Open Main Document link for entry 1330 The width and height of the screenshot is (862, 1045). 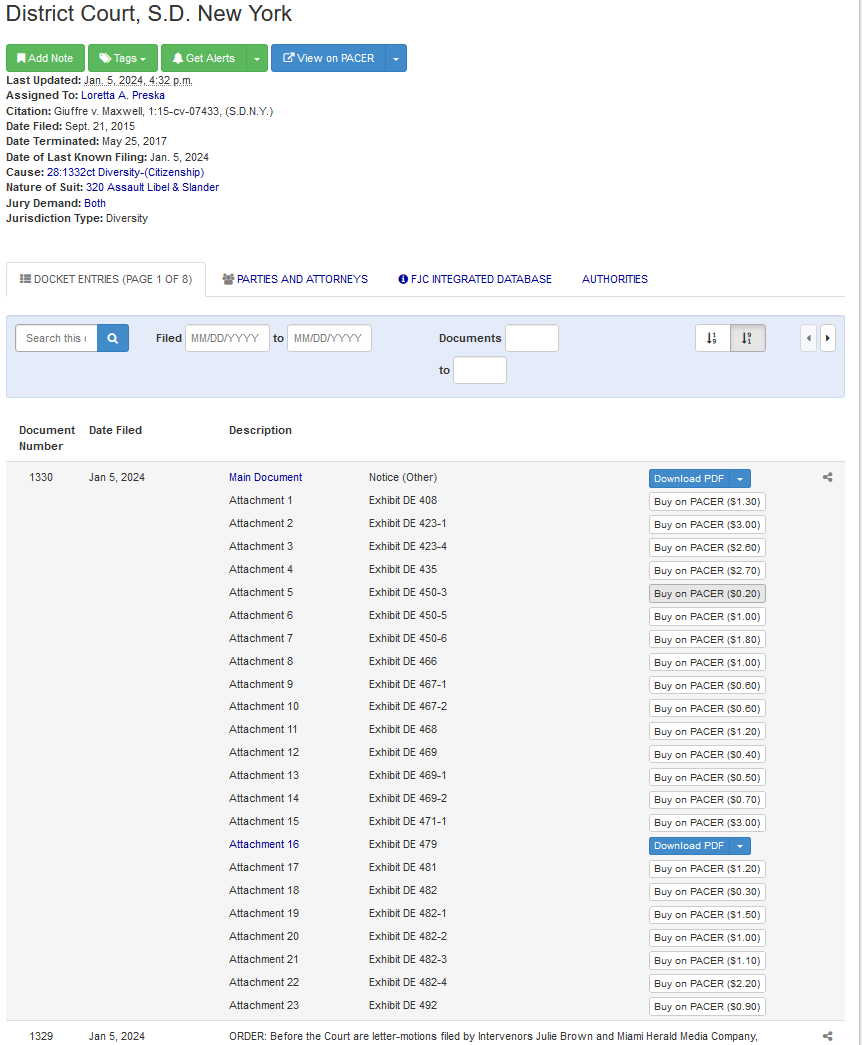coord(265,477)
